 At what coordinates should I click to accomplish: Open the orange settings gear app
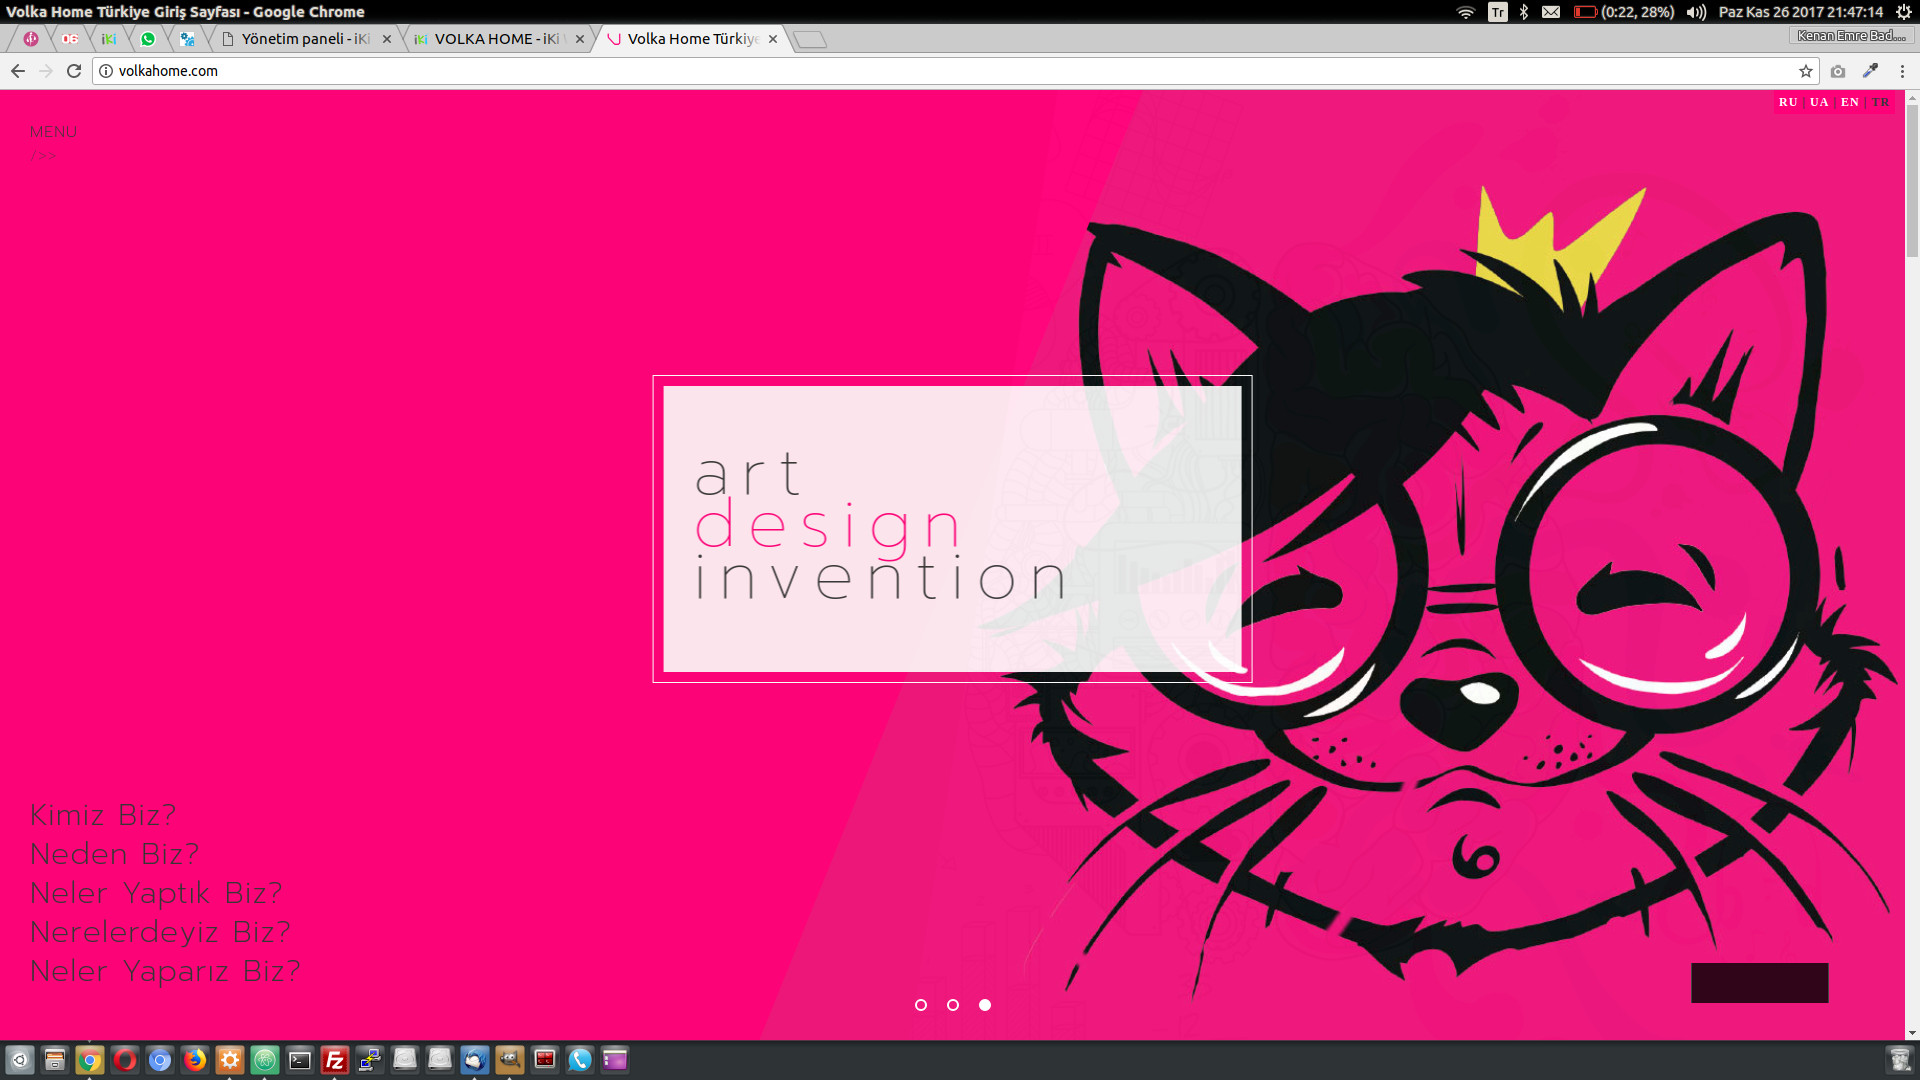click(230, 1060)
